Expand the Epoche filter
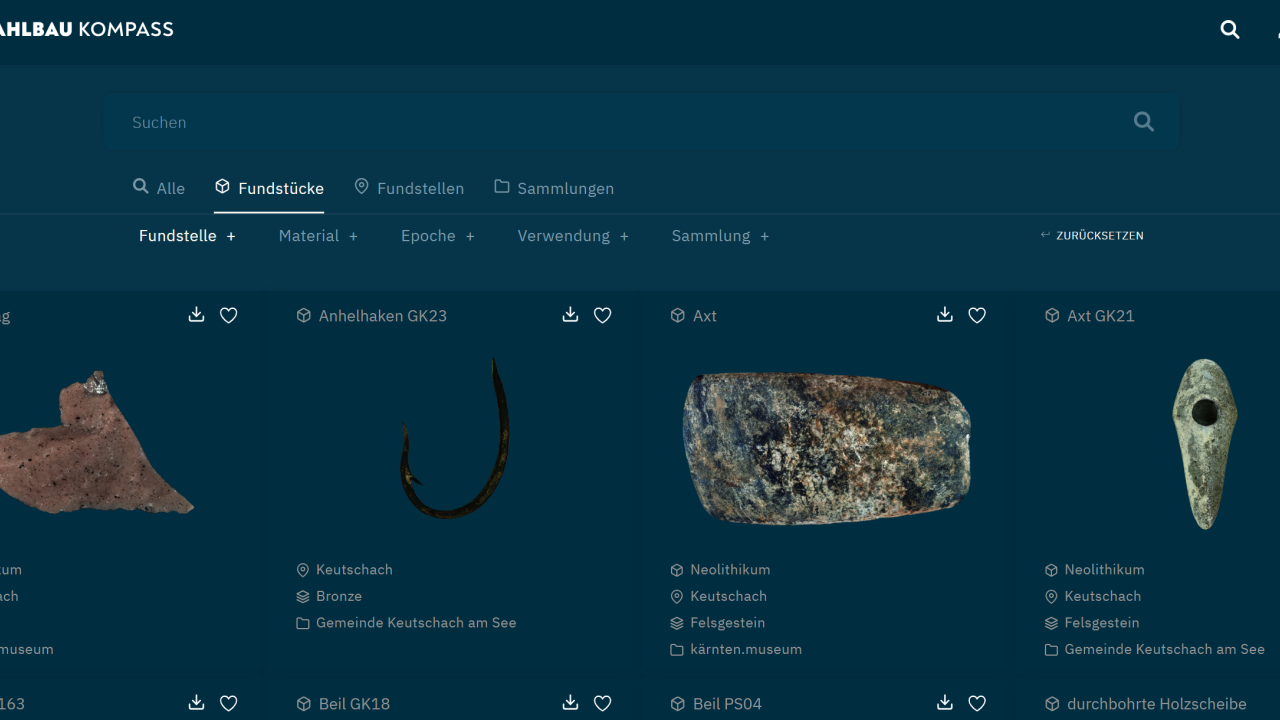Viewport: 1280px width, 720px height. [438, 236]
